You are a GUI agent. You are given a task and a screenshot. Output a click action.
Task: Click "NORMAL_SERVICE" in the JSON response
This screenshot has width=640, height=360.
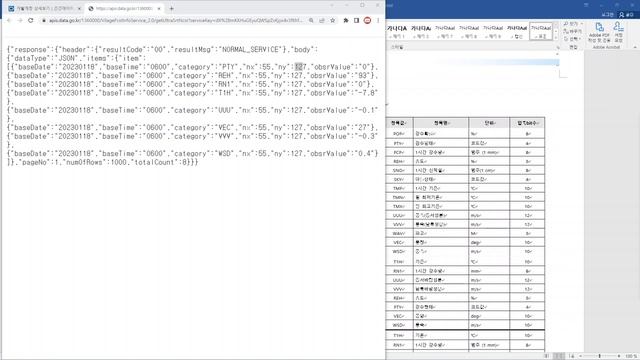pyautogui.click(x=250, y=49)
